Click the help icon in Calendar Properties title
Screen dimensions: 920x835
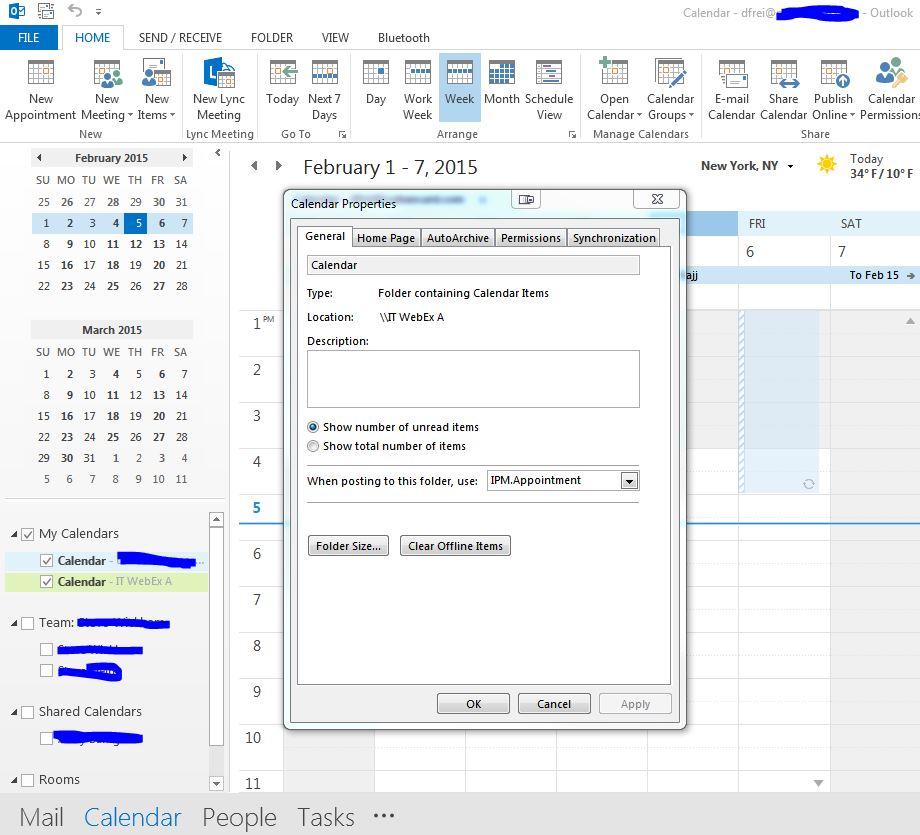click(526, 200)
